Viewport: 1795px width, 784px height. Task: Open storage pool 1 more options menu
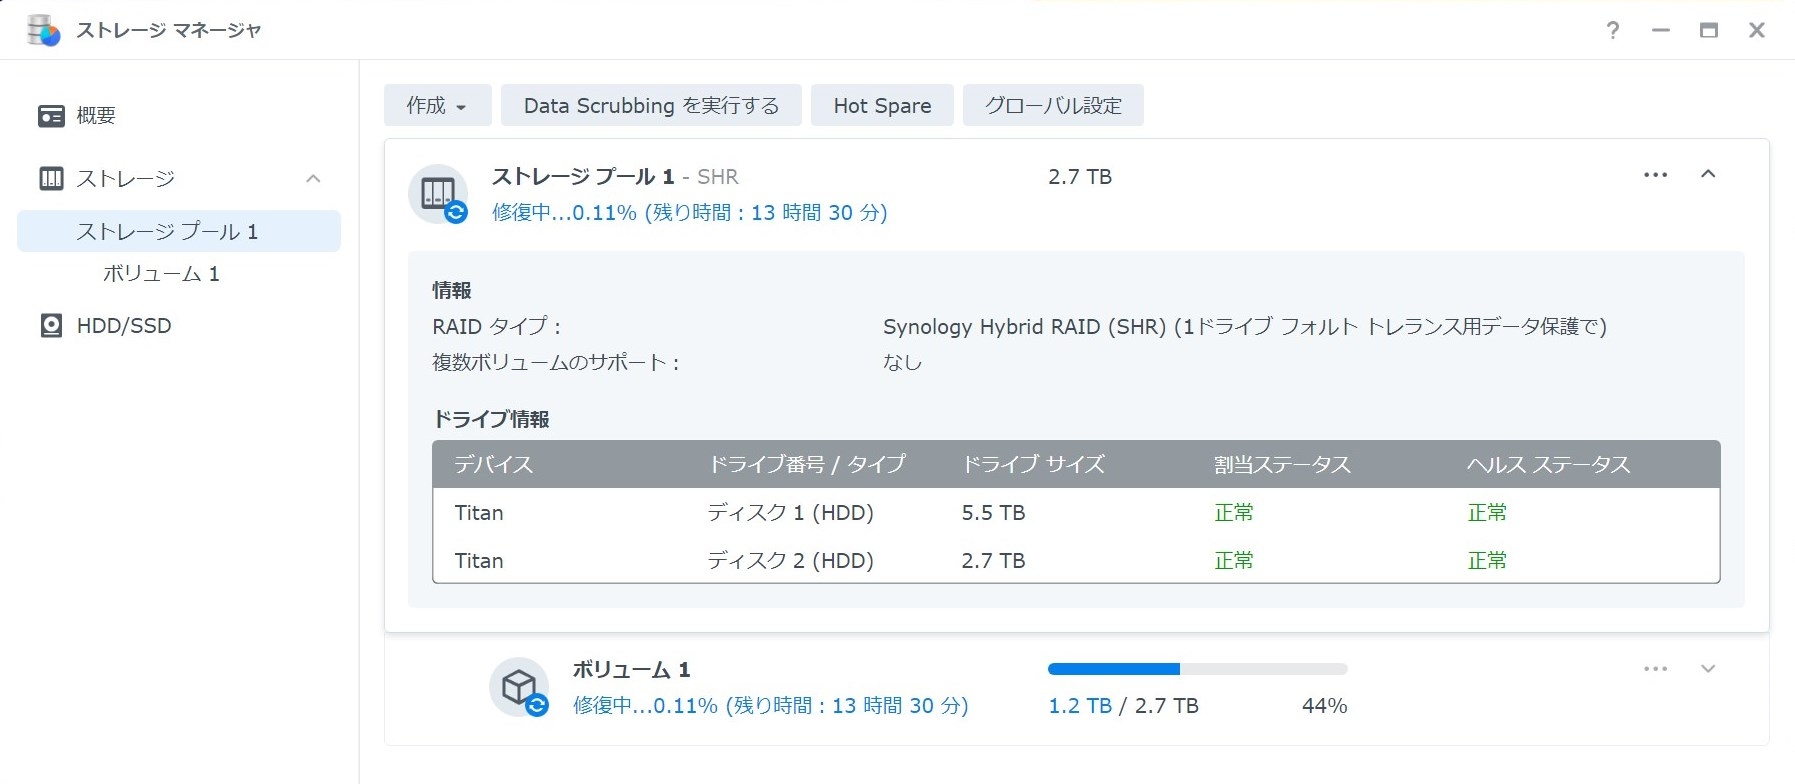[1655, 175]
